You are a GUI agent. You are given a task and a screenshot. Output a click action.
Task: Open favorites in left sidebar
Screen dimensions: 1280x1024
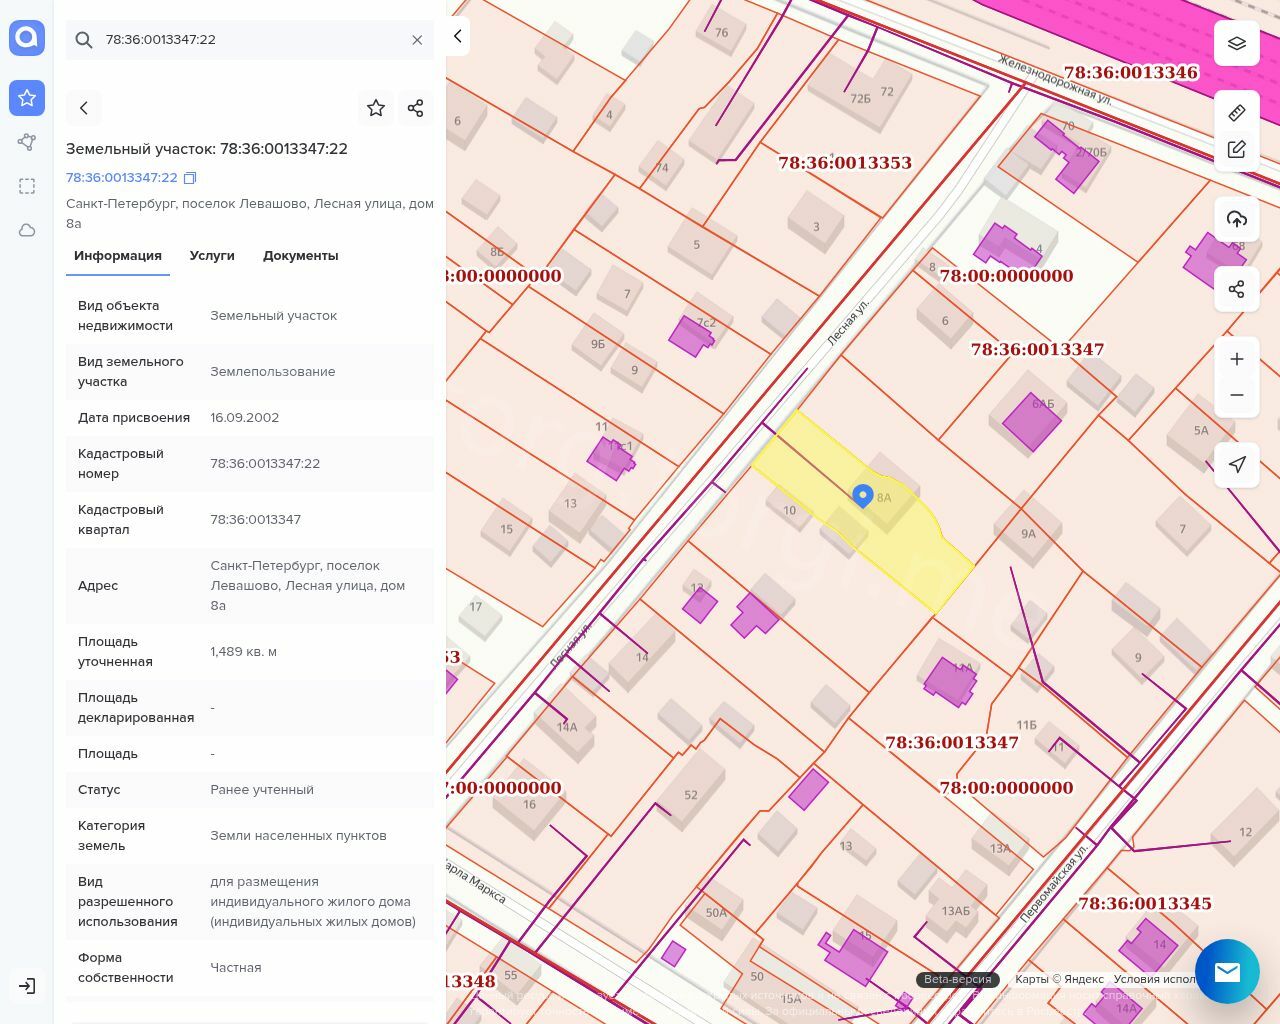[x=27, y=98]
